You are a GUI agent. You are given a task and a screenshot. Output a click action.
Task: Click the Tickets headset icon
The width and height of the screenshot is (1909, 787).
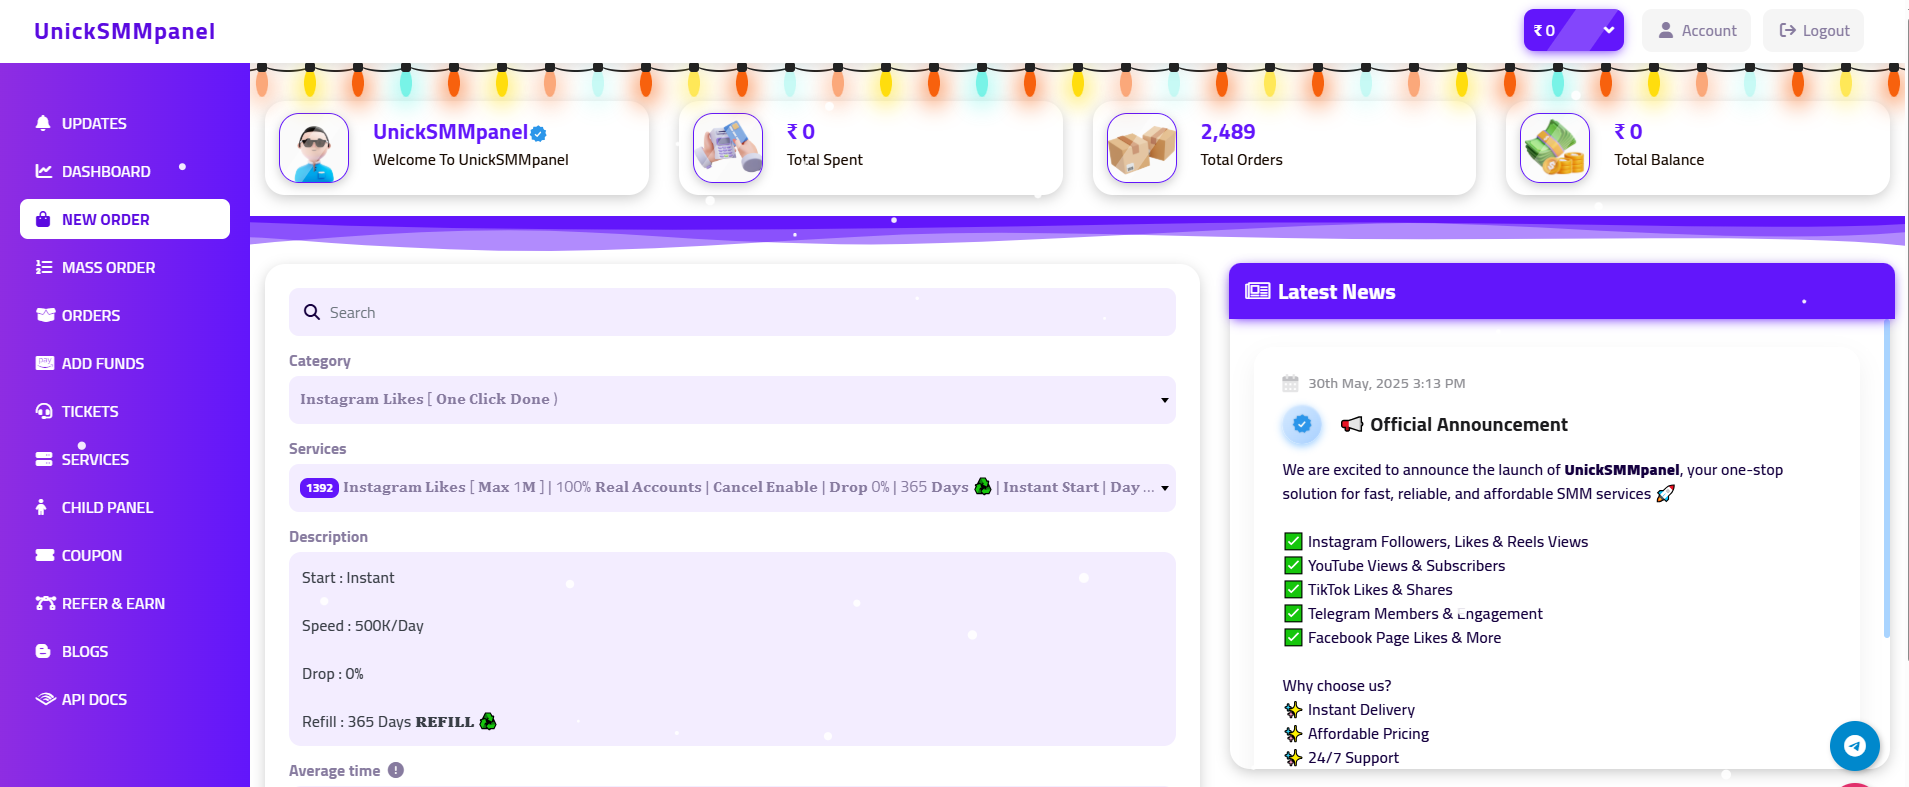(x=44, y=411)
